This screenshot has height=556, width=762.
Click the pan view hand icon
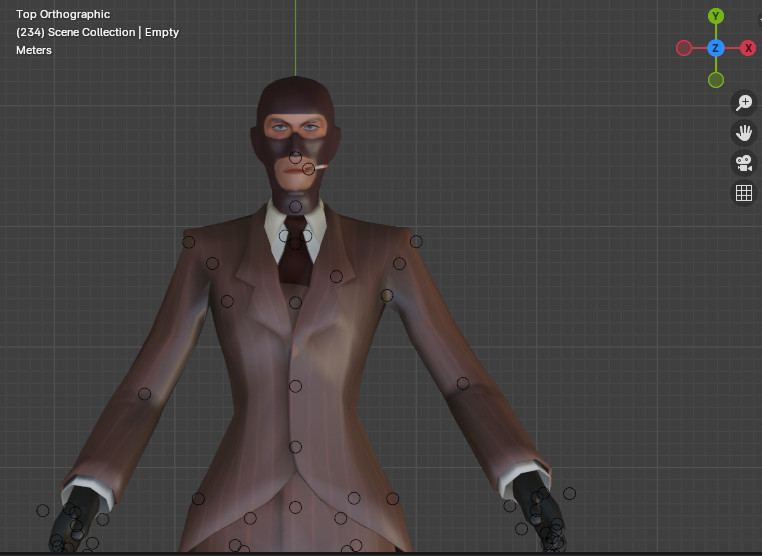pos(744,133)
